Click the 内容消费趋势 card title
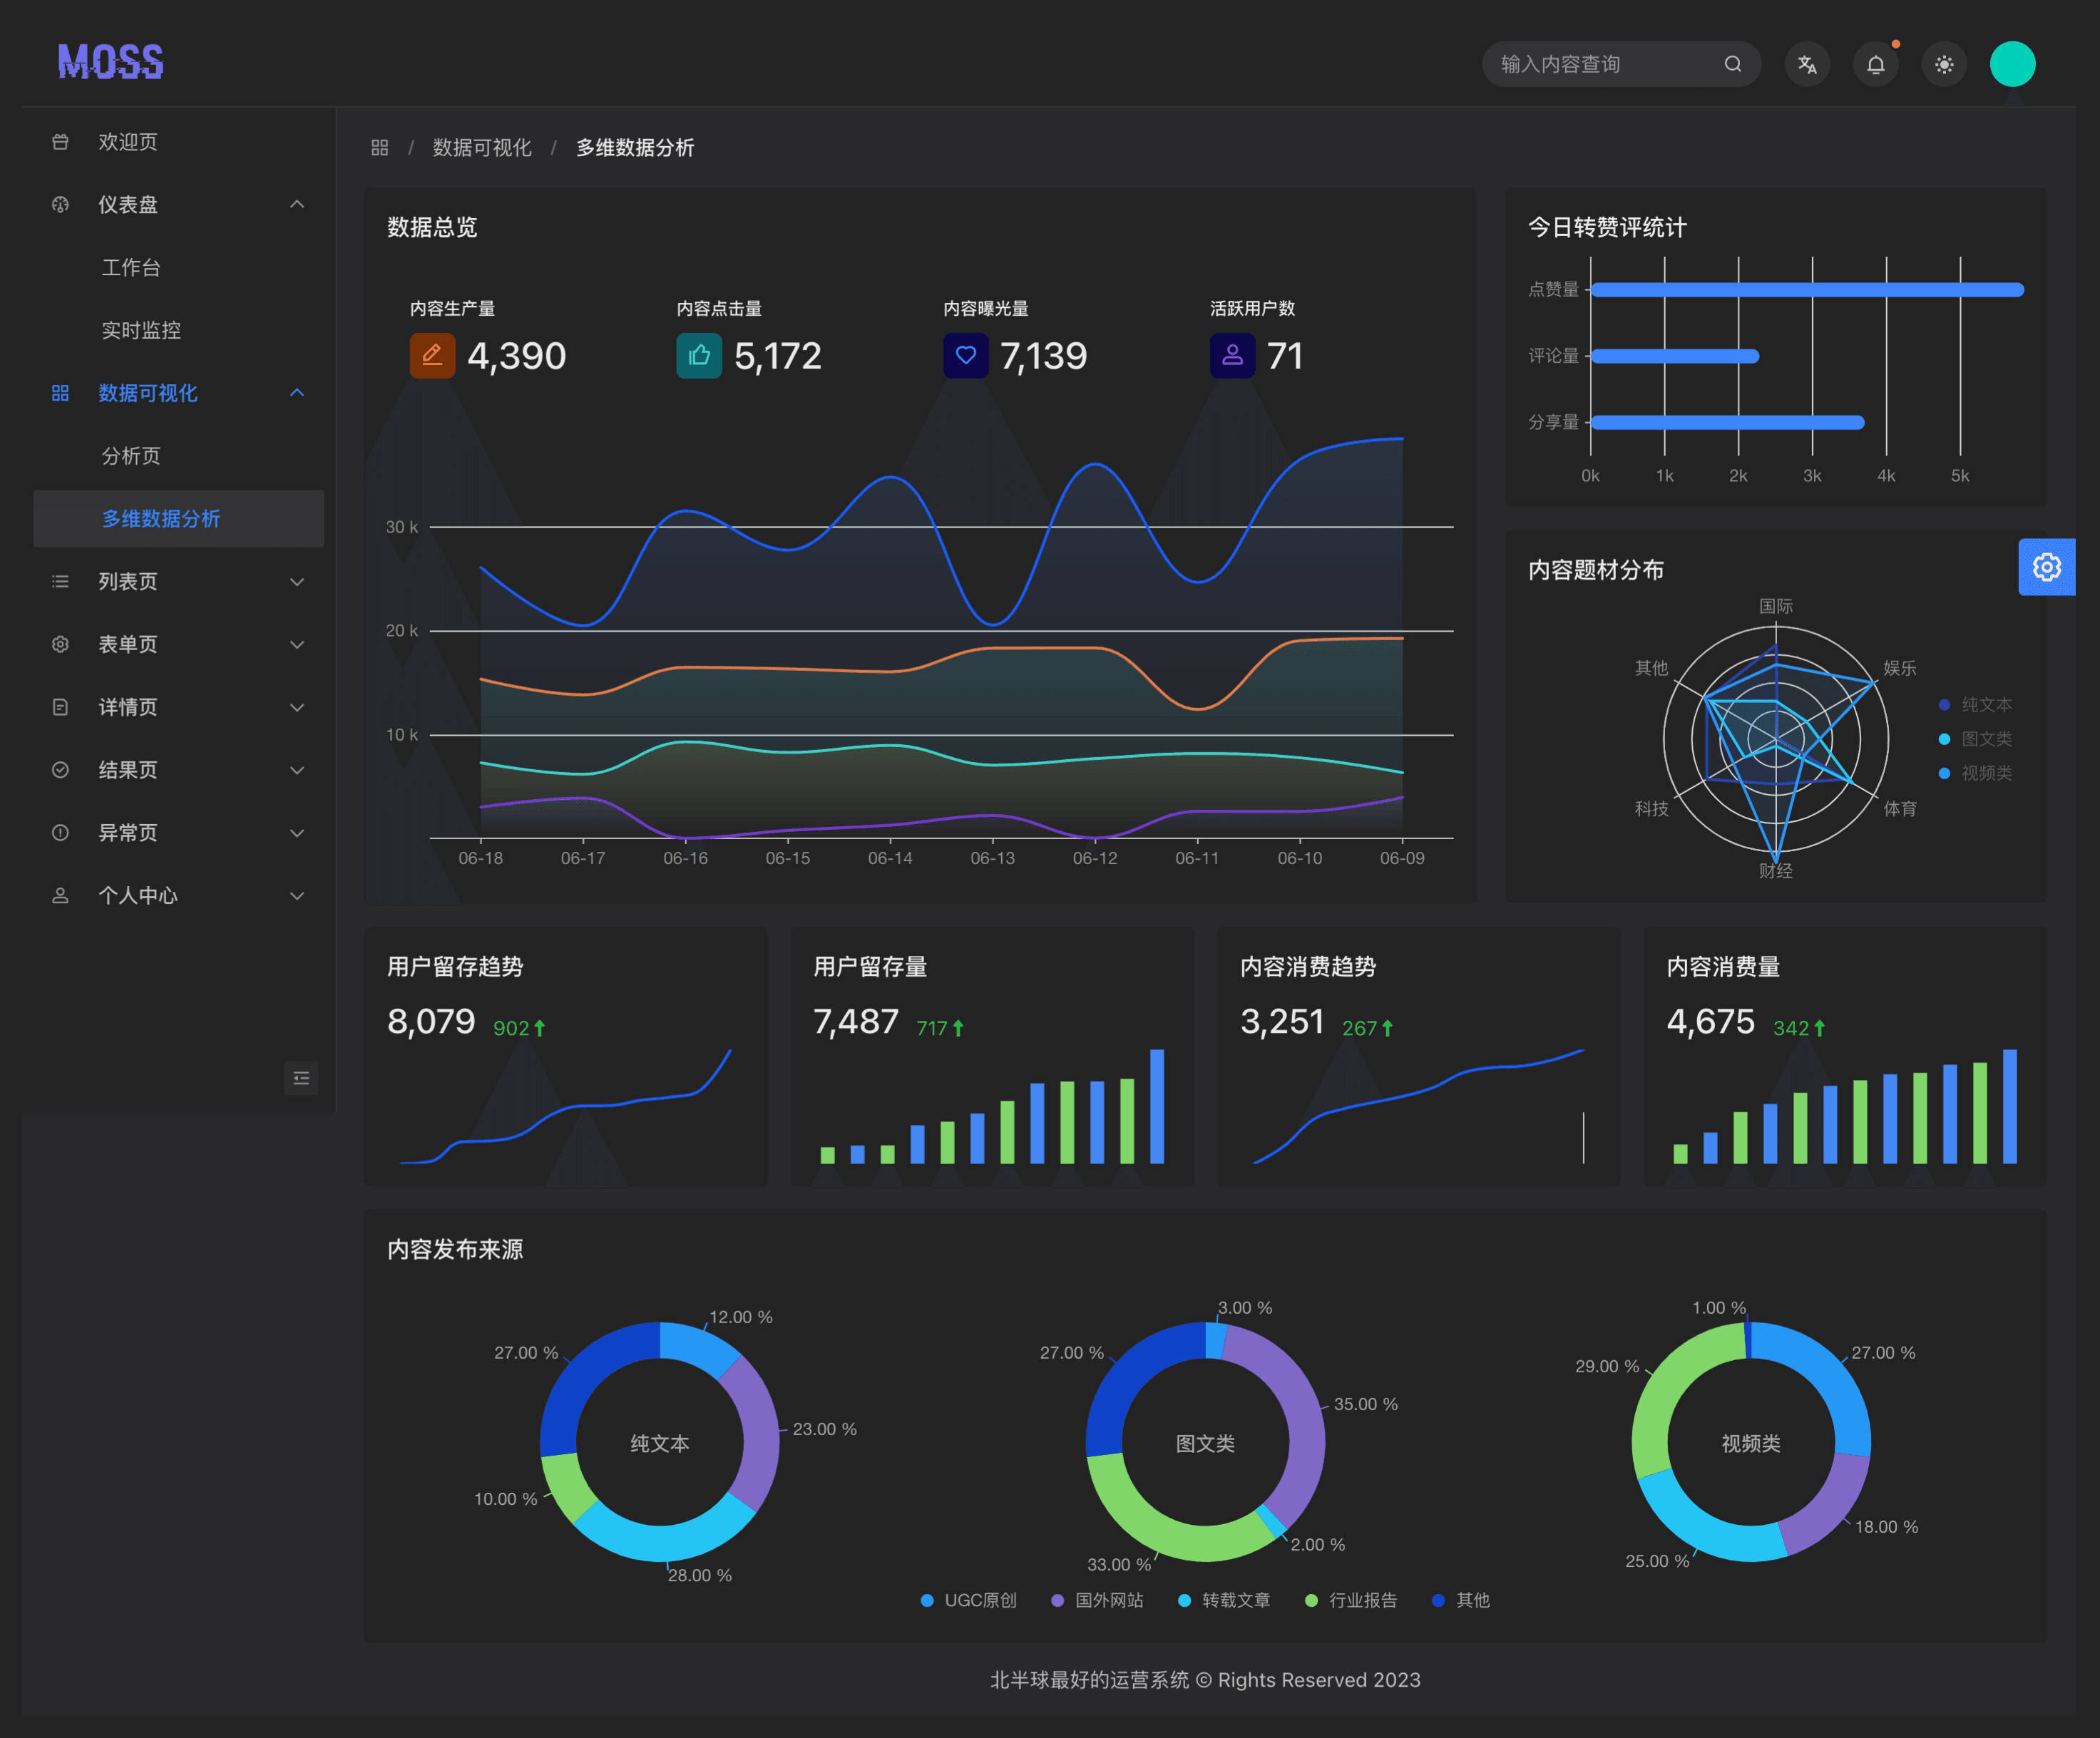This screenshot has width=2100, height=1738. pyautogui.click(x=1308, y=967)
